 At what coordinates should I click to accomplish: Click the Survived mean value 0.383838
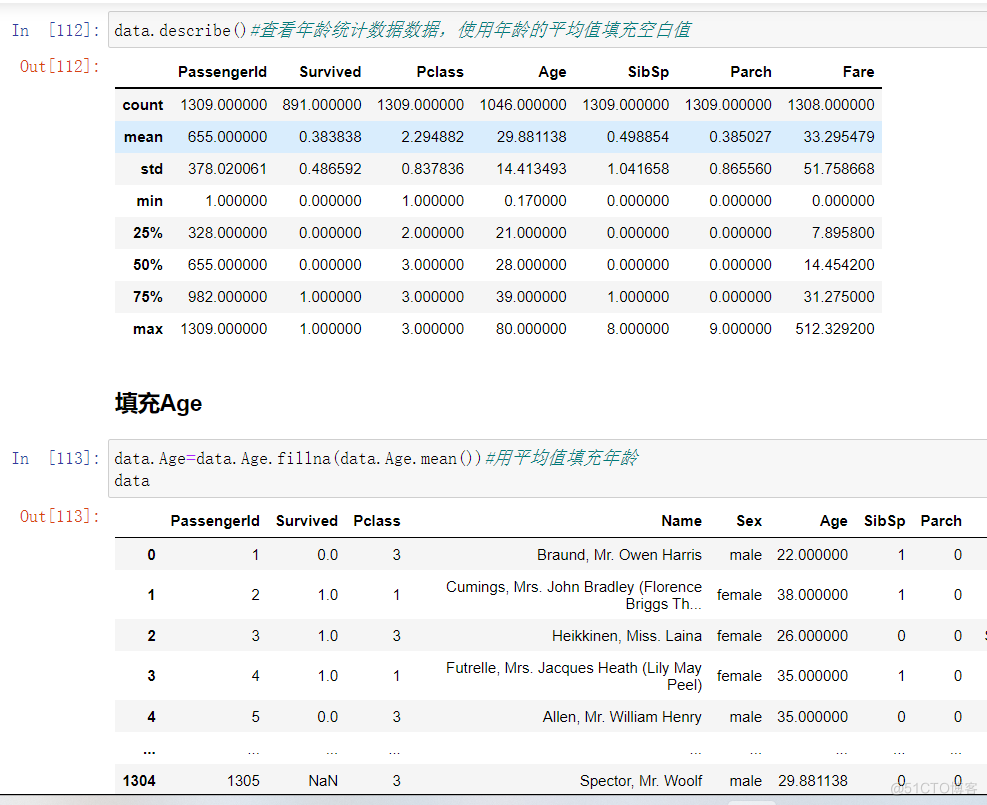[330, 137]
